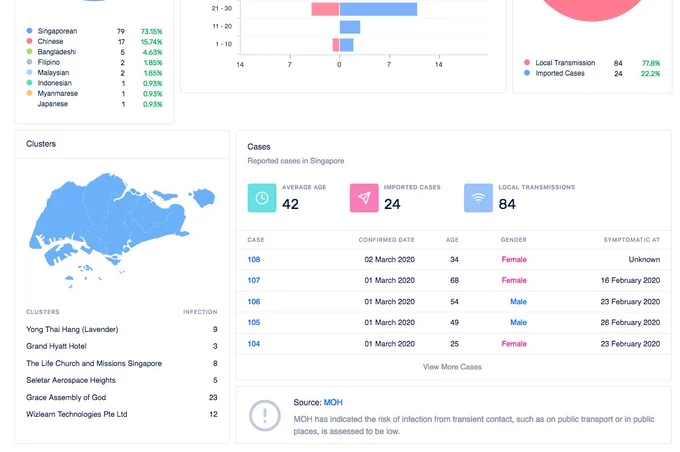Click the CONFIRMED DATE column header
This screenshot has height=452, width=680.
(386, 240)
